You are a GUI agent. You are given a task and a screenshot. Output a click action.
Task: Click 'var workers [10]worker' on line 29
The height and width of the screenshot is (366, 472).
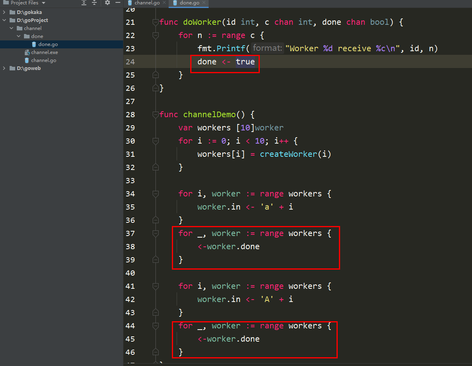click(x=231, y=128)
